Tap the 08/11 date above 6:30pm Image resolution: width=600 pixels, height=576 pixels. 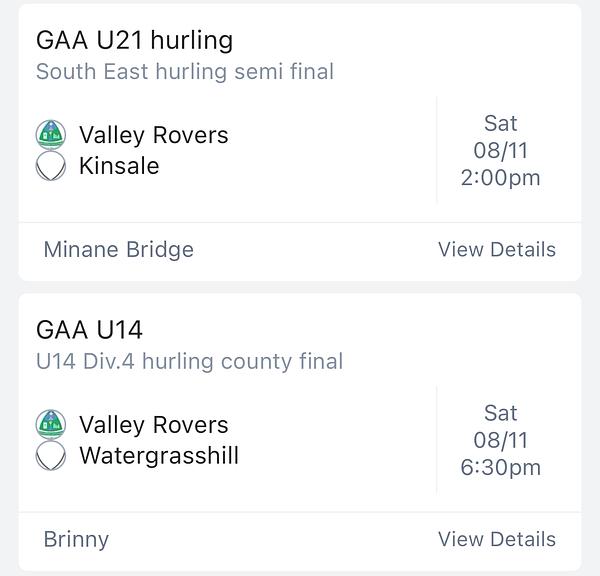click(x=500, y=440)
